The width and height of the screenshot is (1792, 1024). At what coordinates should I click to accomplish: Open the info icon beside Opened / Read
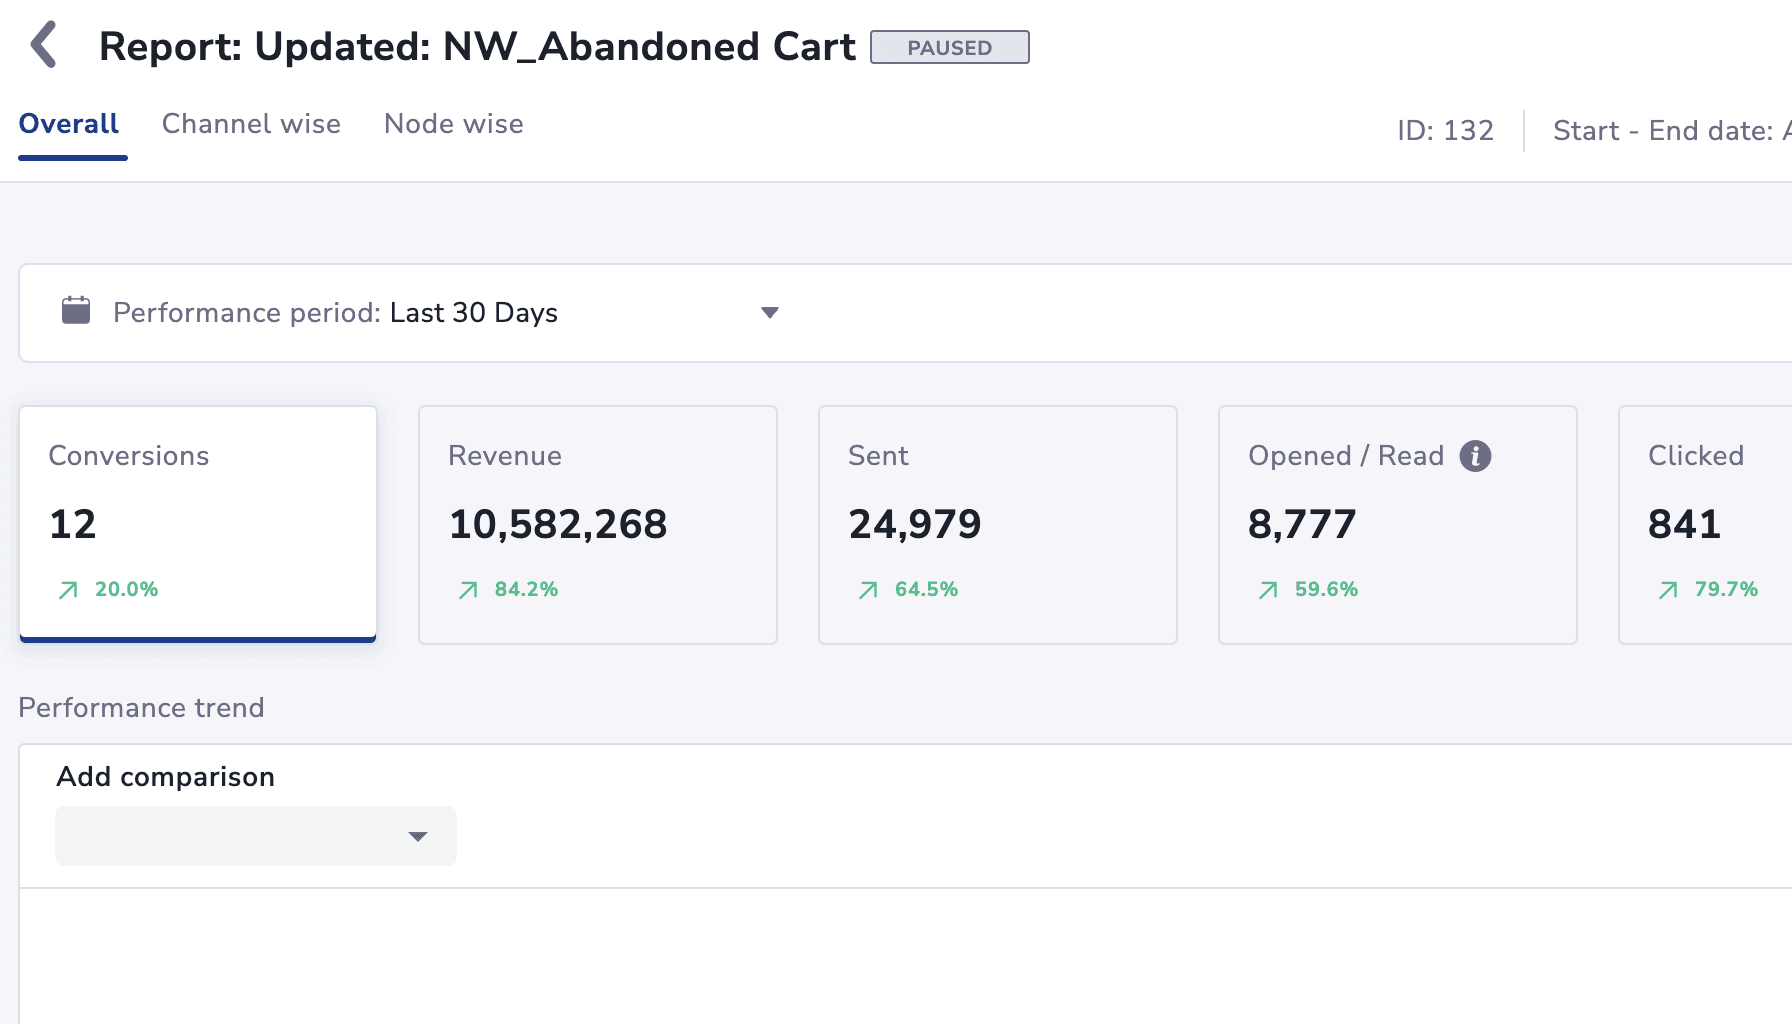click(x=1475, y=456)
